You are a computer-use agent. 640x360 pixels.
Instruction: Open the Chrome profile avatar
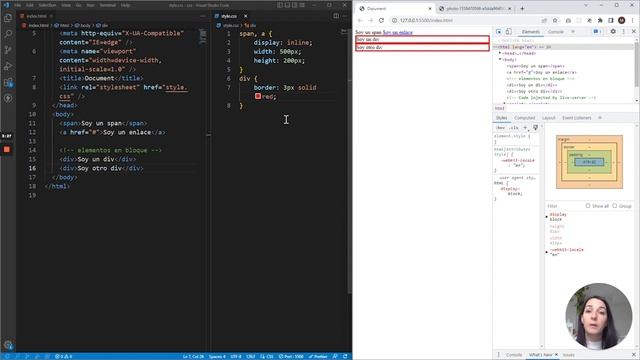(621, 20)
